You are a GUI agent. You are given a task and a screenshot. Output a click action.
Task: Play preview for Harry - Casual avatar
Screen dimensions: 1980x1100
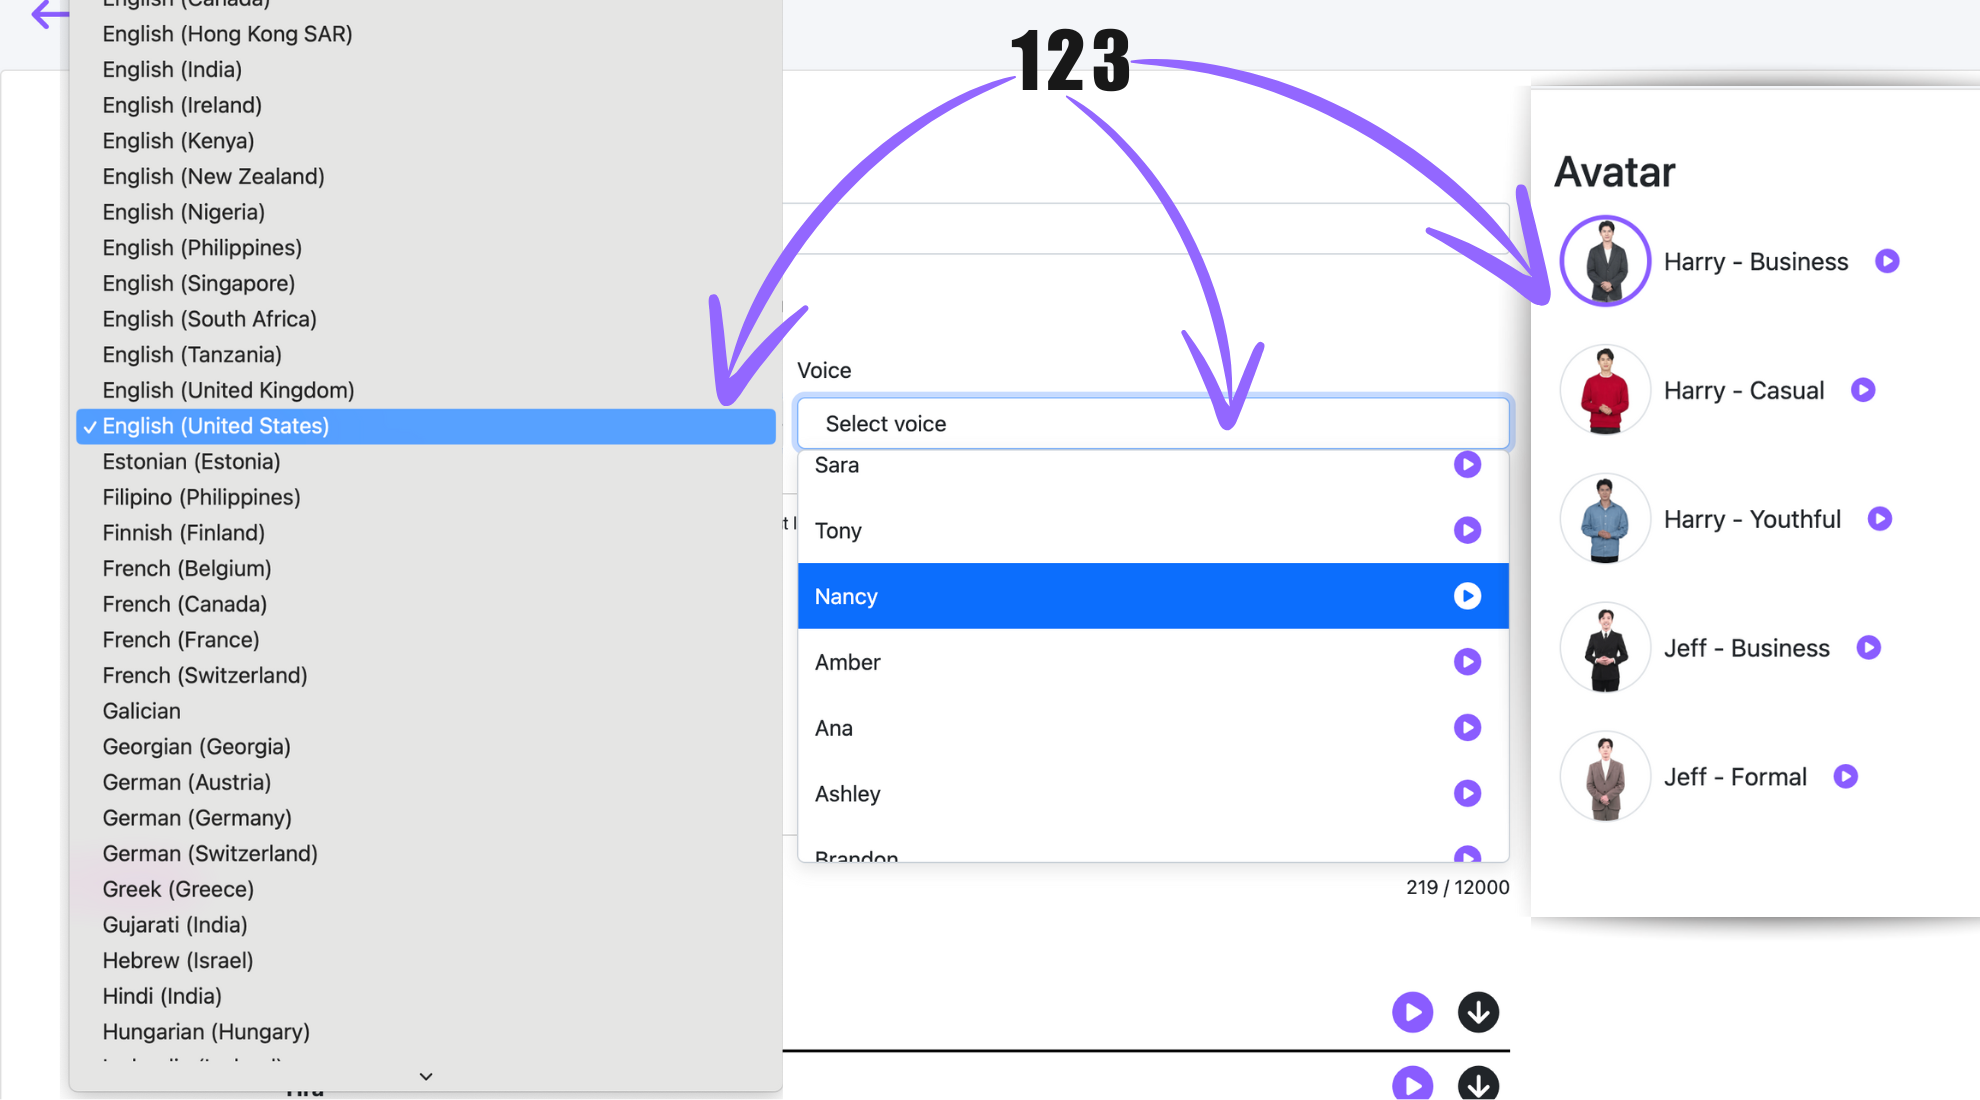click(1865, 390)
